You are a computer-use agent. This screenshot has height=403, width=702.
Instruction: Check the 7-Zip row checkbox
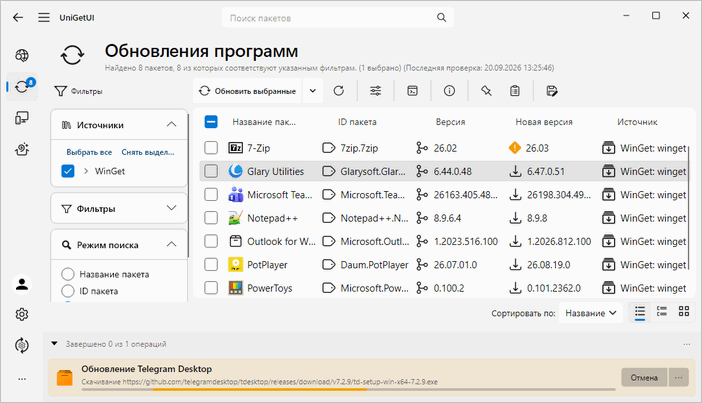point(211,148)
